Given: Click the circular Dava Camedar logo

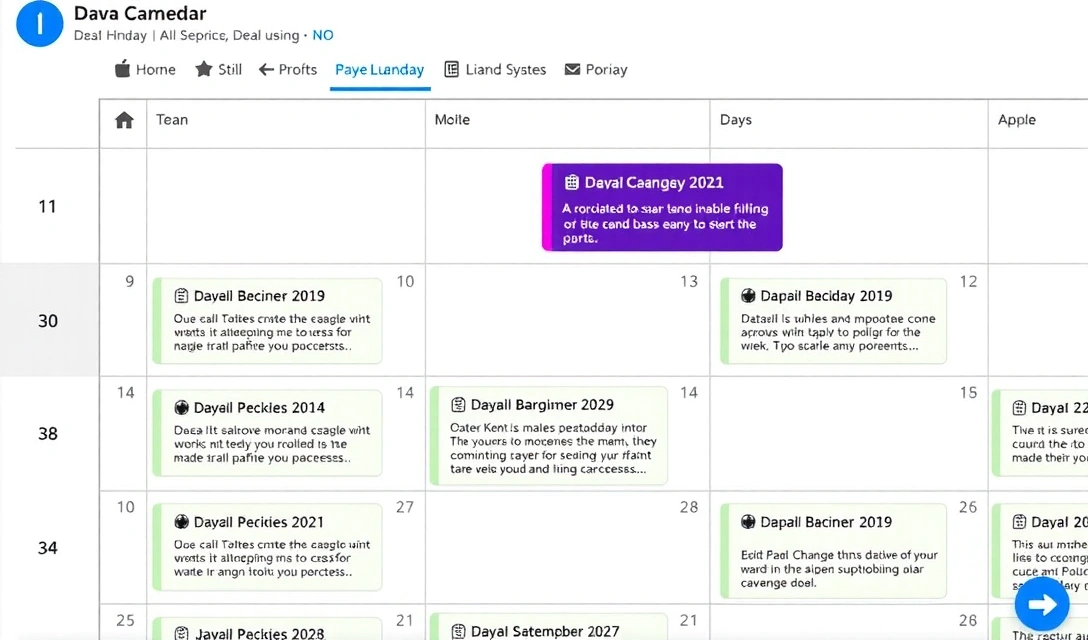Looking at the screenshot, I should click(x=40, y=23).
